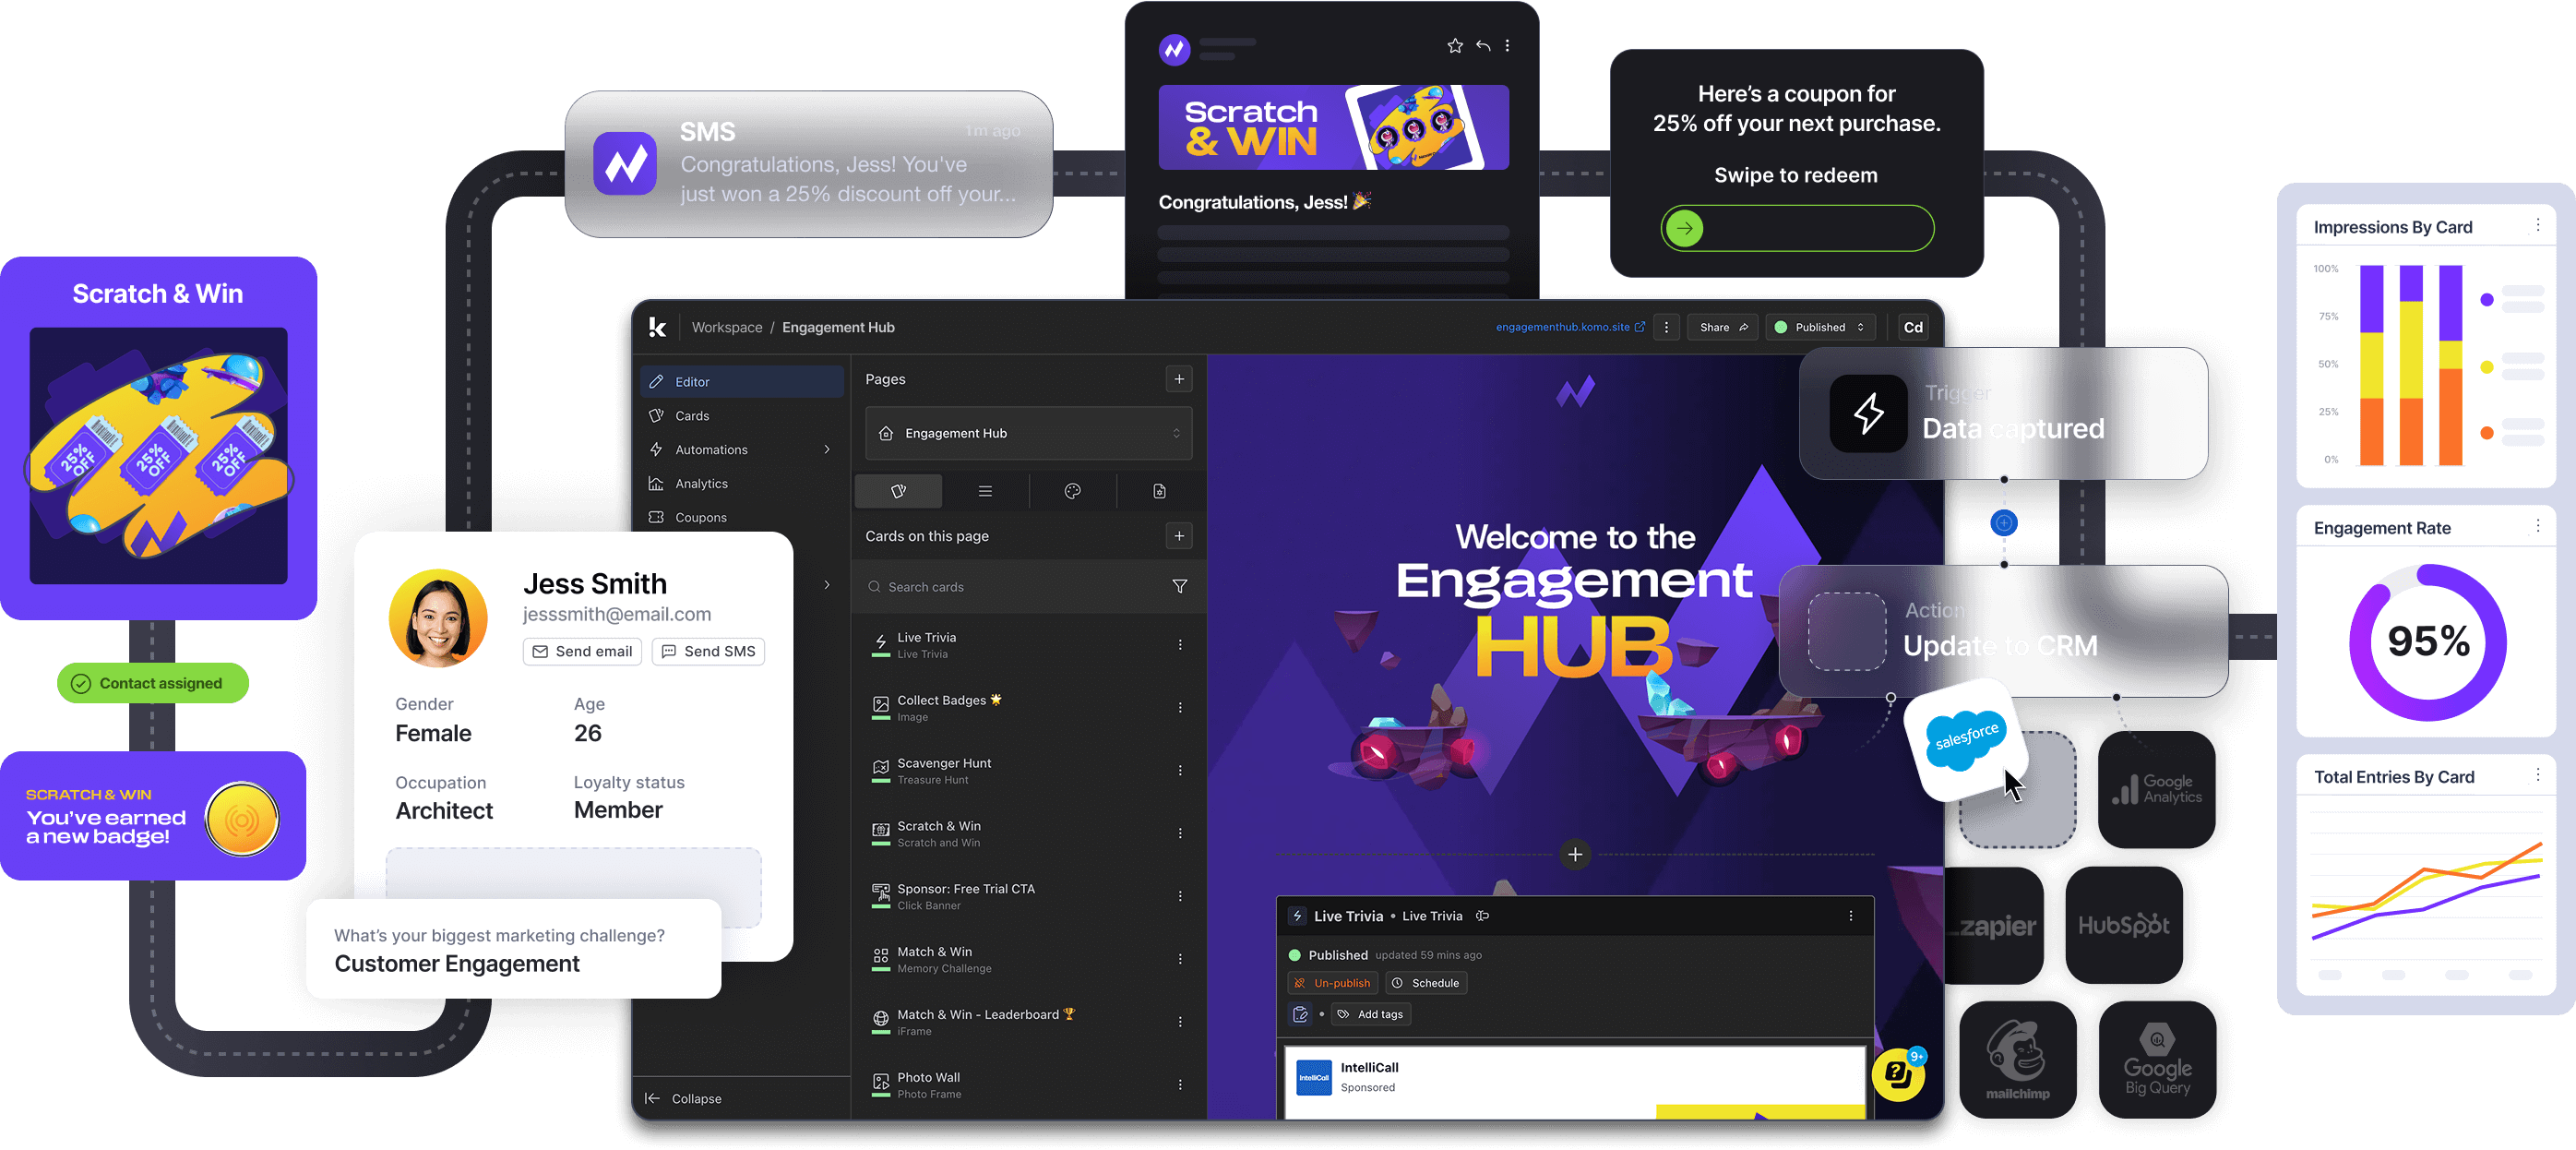The width and height of the screenshot is (2576, 1150).
Task: Select the palette theme tab icon
Action: coord(1072,491)
